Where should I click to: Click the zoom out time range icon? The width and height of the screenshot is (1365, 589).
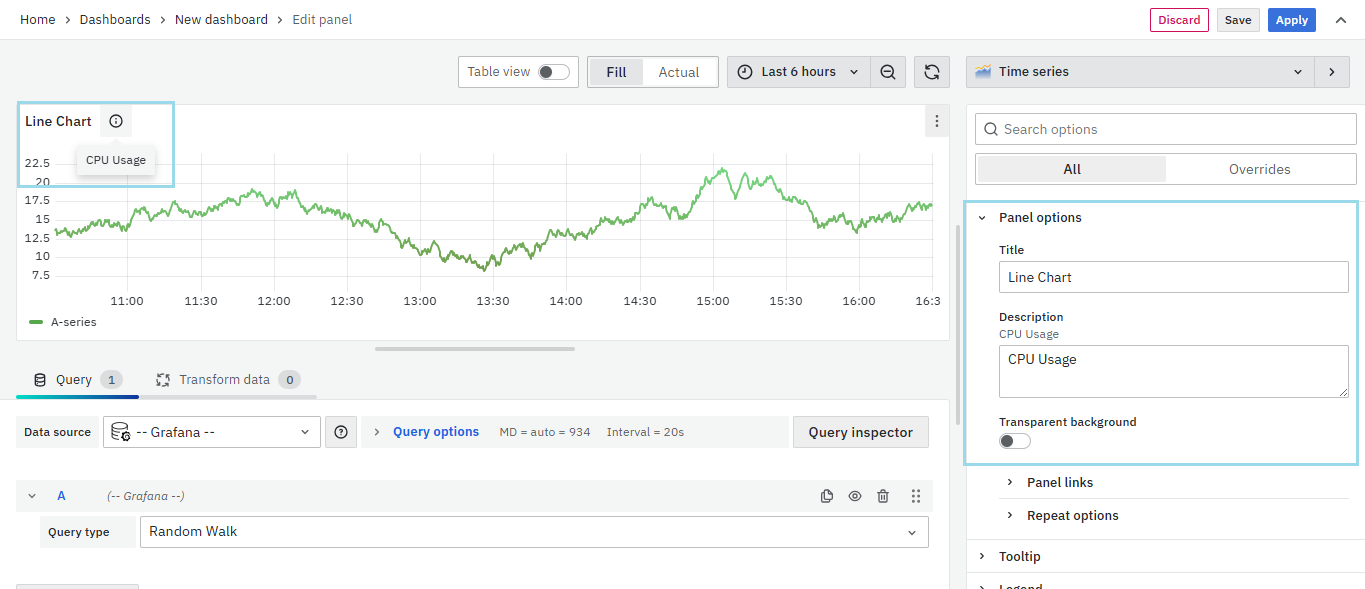[x=888, y=72]
